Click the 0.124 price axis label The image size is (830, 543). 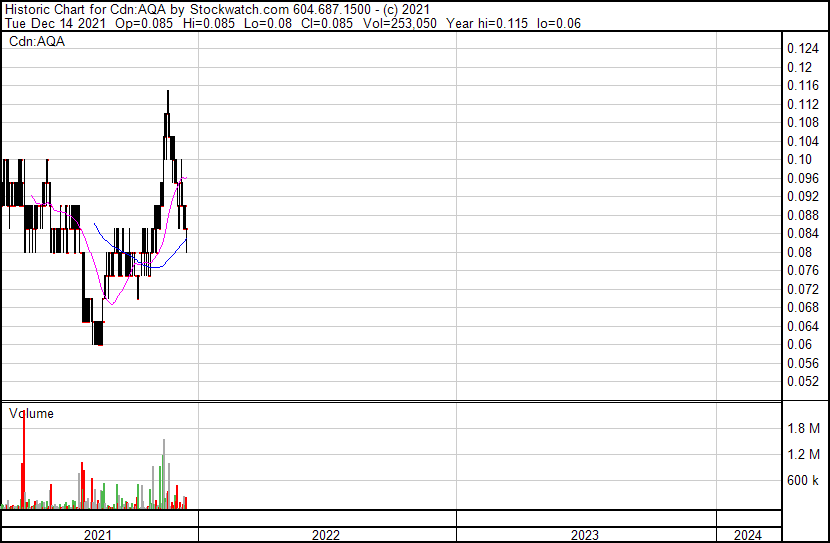[x=803, y=49]
